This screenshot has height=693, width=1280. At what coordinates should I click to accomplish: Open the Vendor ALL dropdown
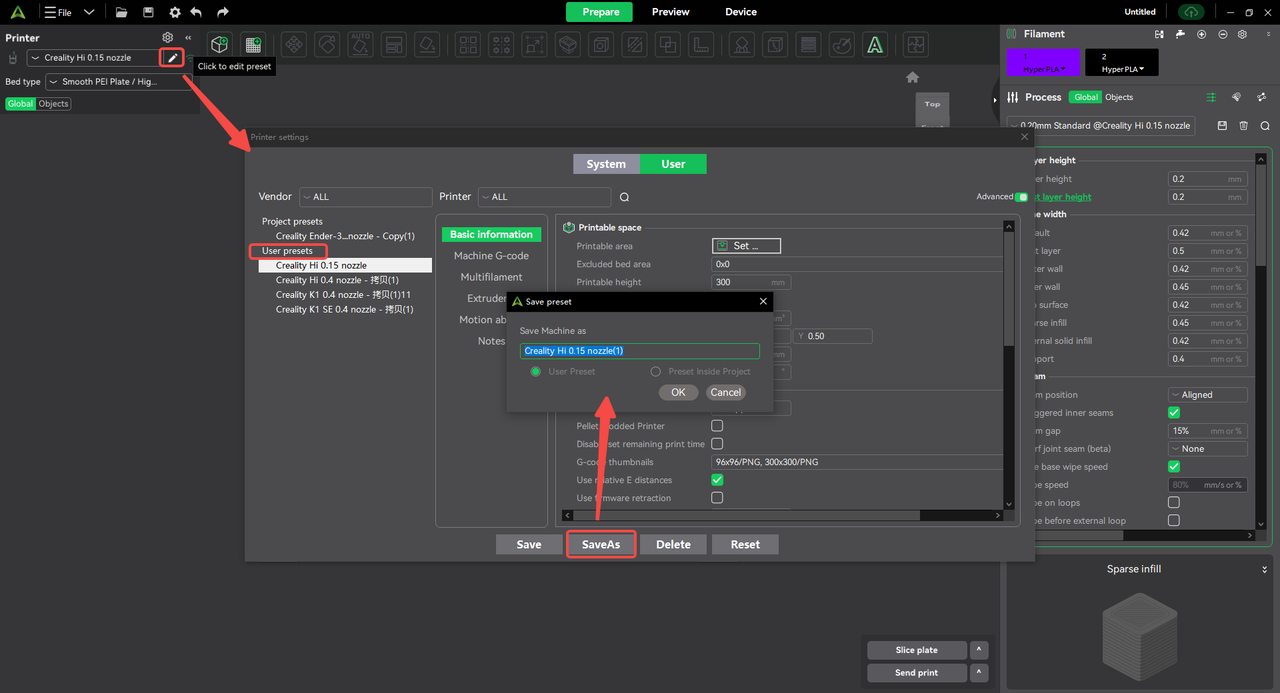coord(366,197)
